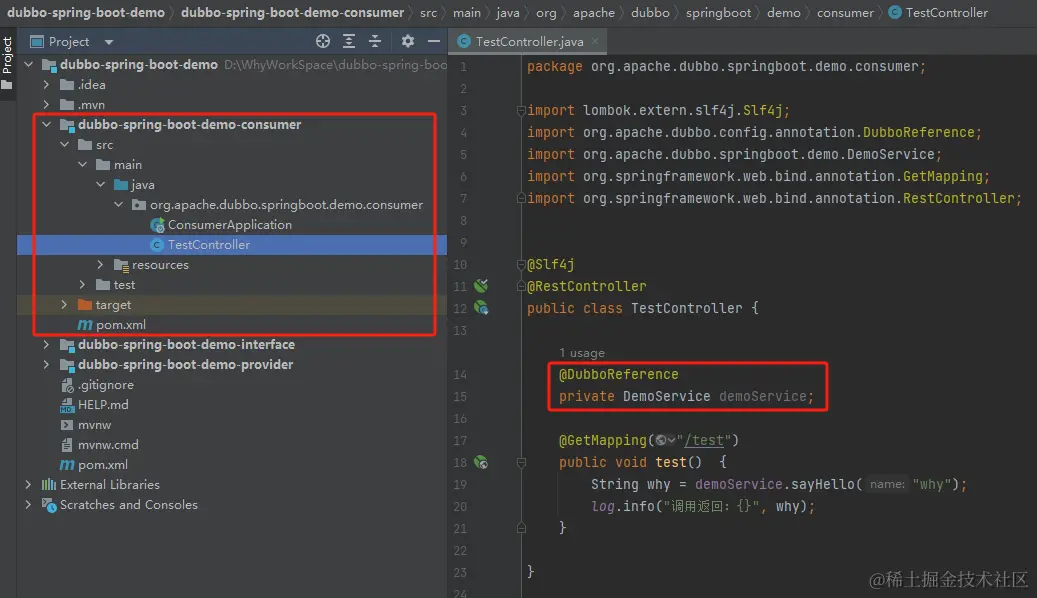Click the @RestController annotation on line 11
This screenshot has height=598, width=1037.
pos(587,286)
